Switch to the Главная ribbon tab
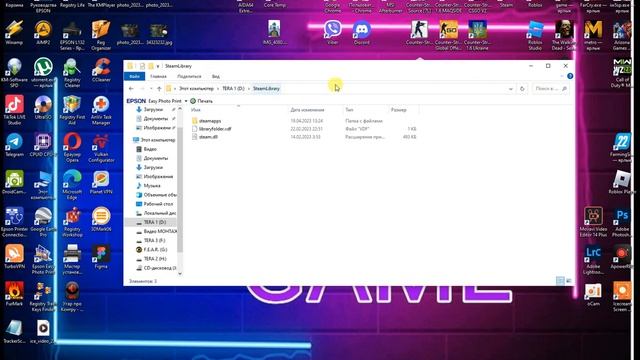Image resolution: width=640 pixels, height=360 pixels. coord(158,76)
